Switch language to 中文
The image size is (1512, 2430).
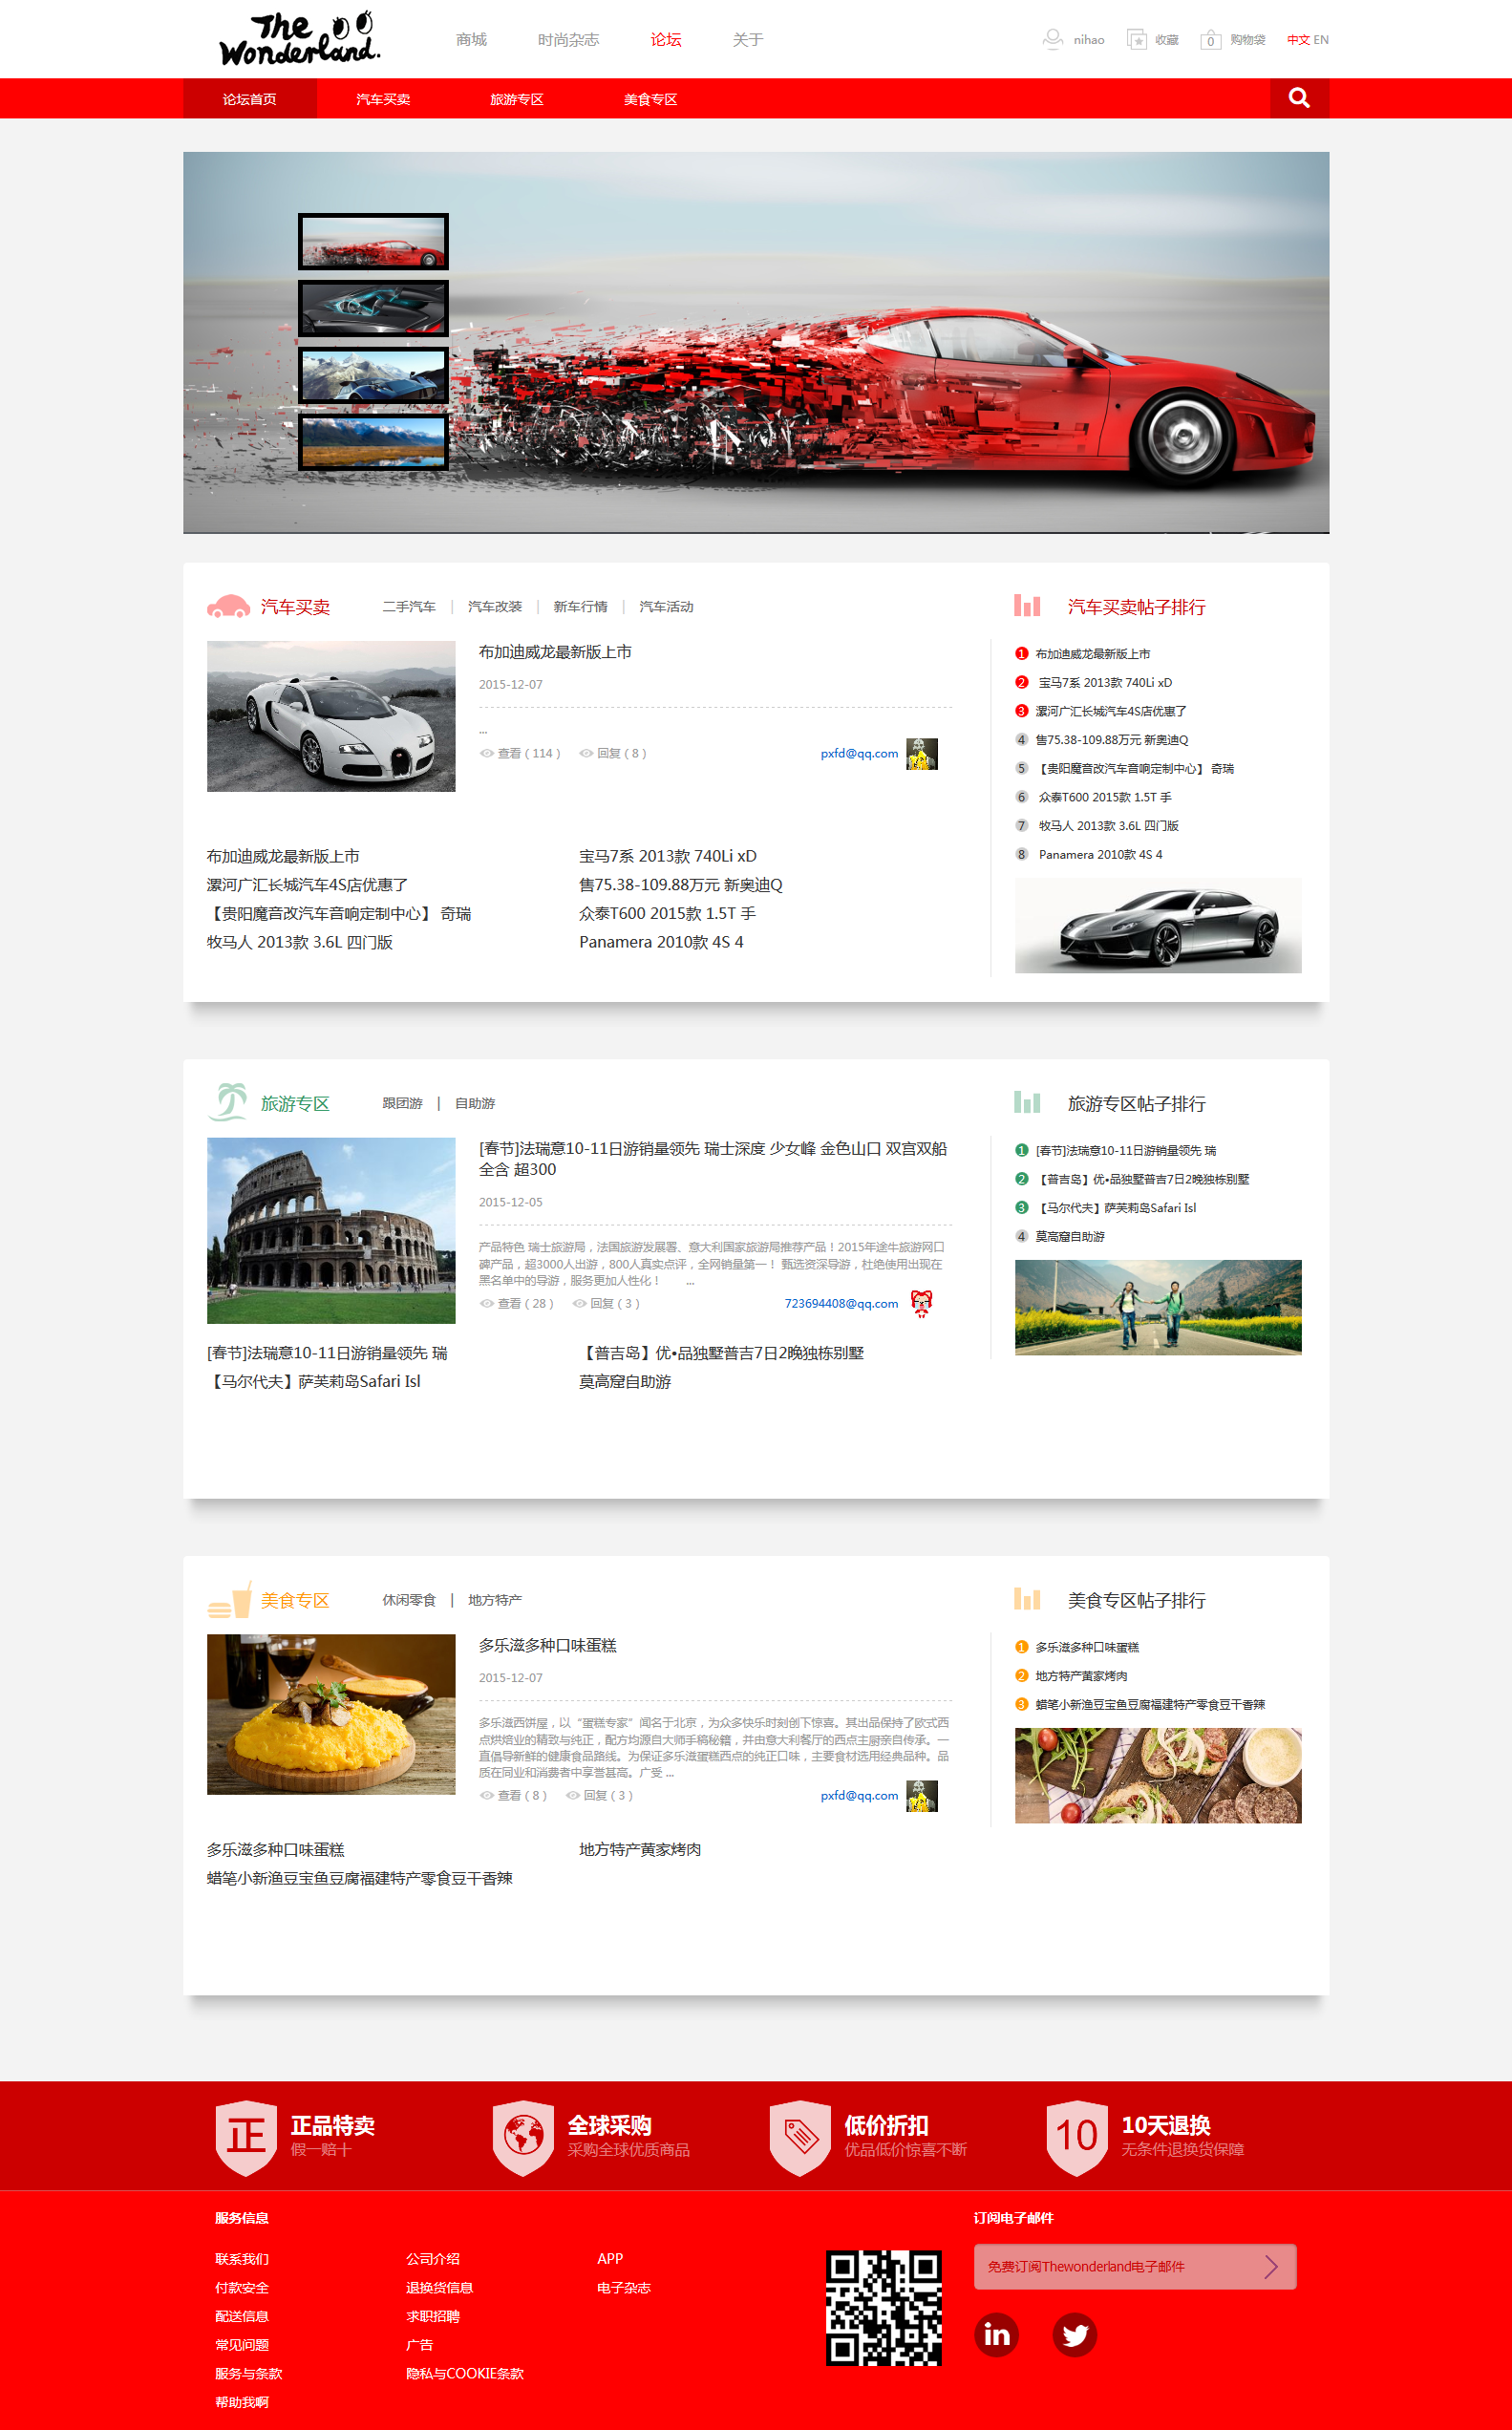(1298, 40)
